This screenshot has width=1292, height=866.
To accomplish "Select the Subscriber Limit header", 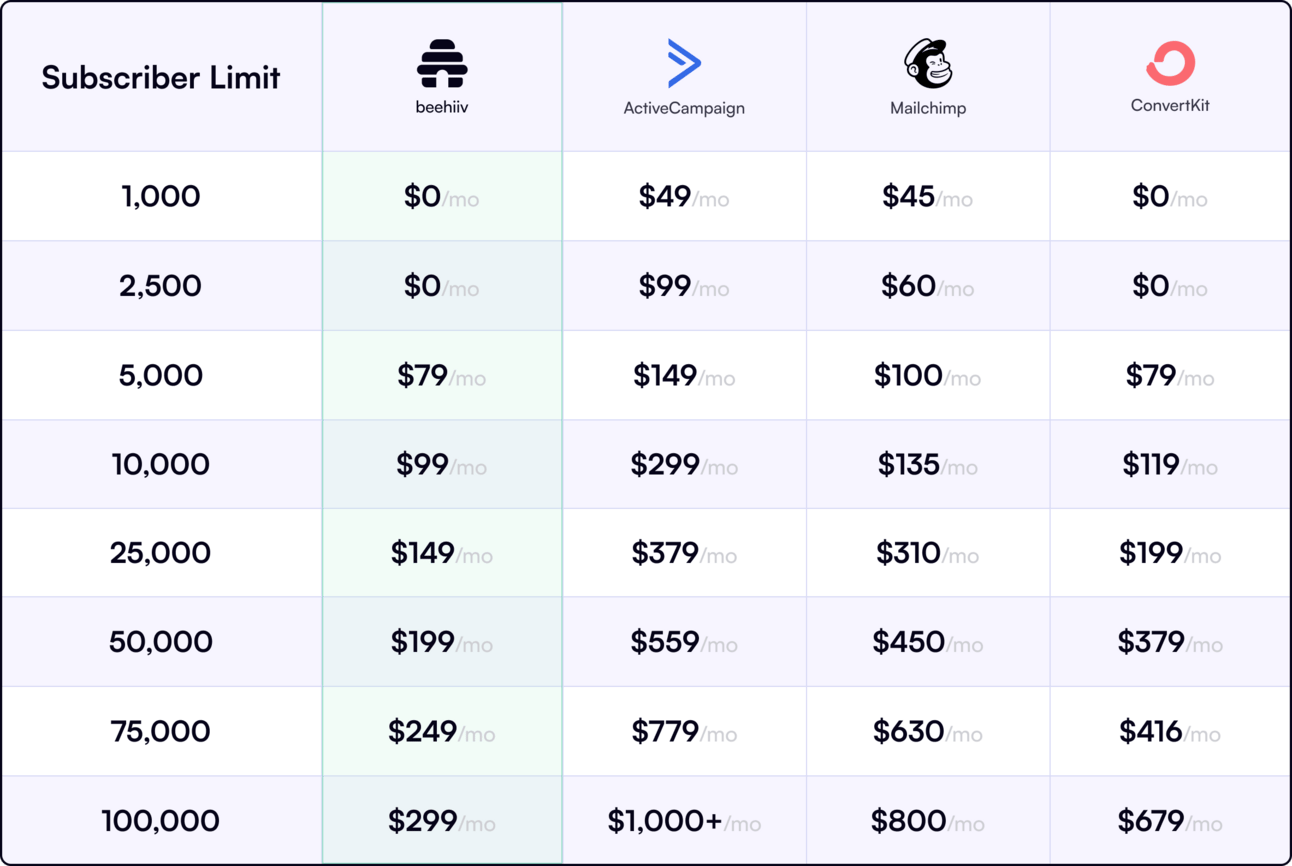I will (161, 77).
